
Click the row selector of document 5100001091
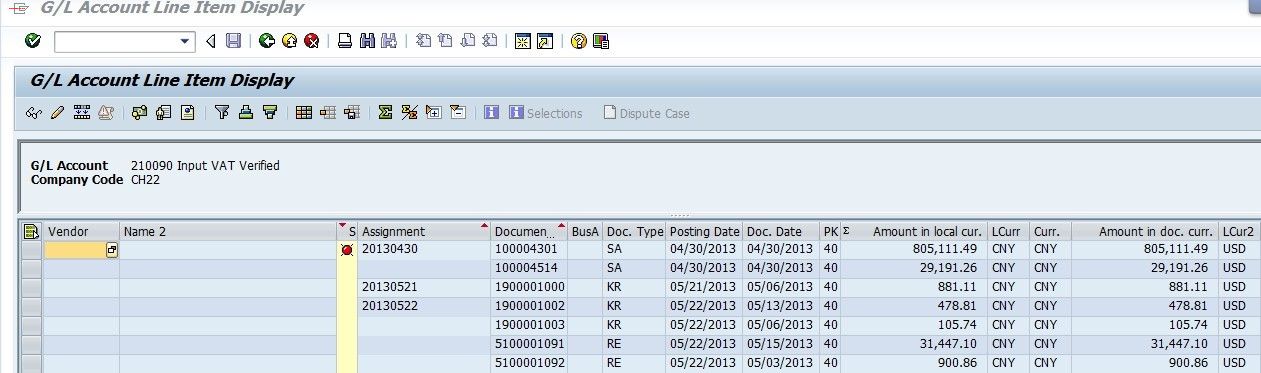[x=31, y=344]
